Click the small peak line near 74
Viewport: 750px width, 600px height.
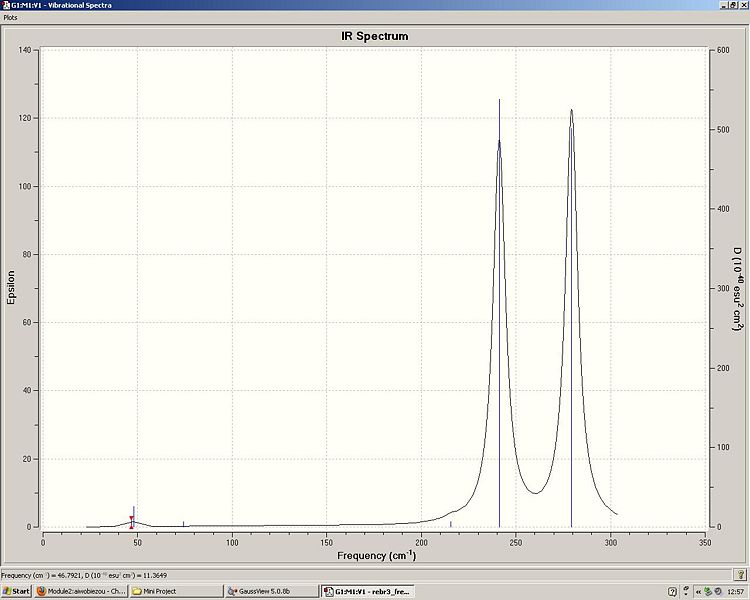click(184, 524)
